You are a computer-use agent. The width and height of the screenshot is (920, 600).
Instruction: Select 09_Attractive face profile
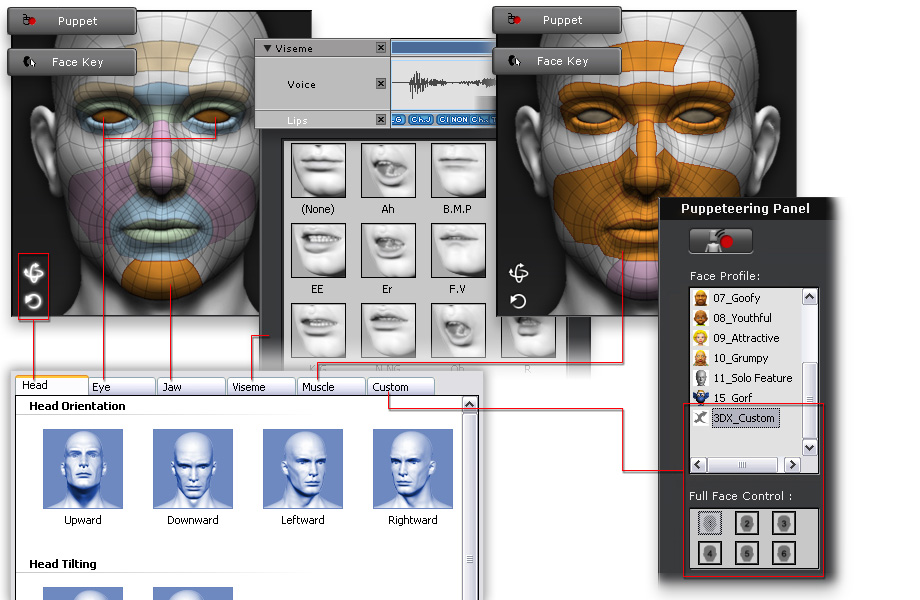coord(745,338)
